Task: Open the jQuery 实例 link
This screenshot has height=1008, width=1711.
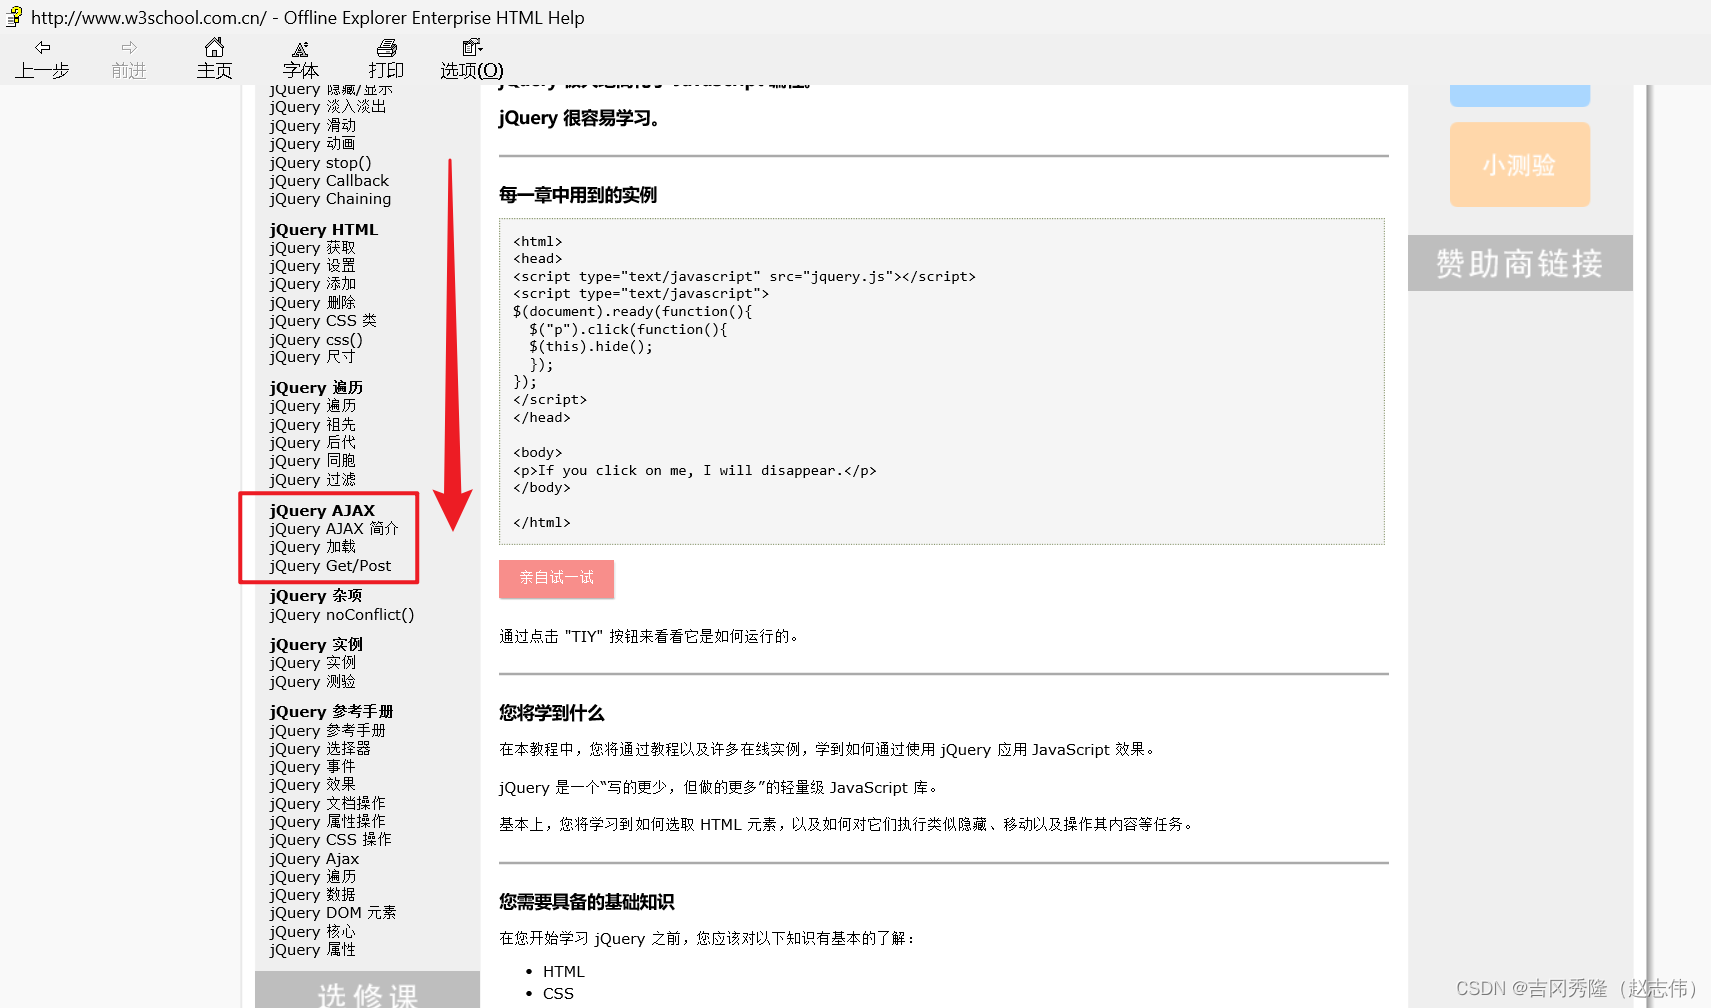Action: 312,663
